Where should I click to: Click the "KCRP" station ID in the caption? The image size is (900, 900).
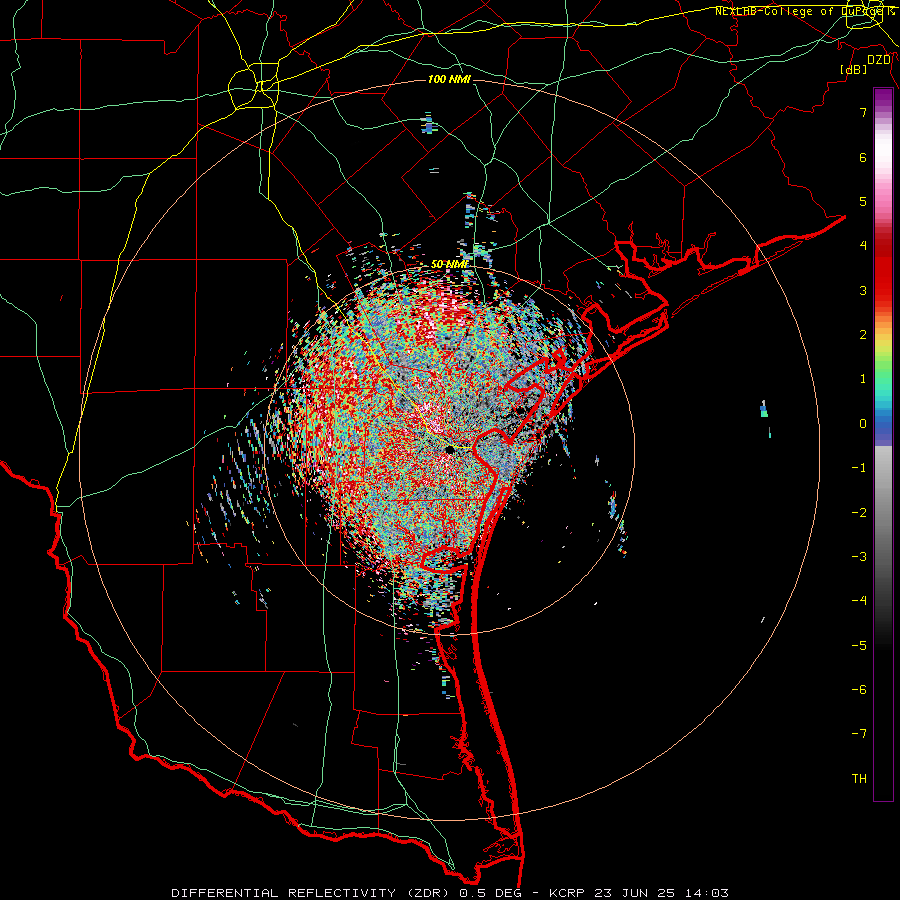tap(567, 893)
